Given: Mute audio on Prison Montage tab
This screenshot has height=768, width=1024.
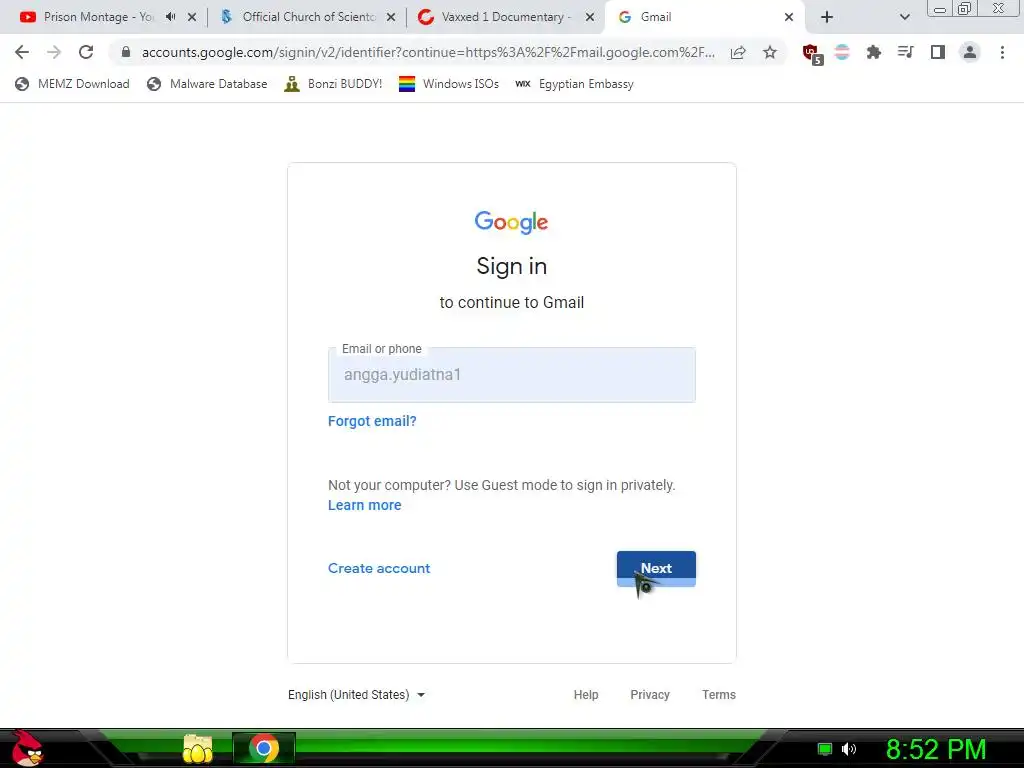Looking at the screenshot, I should (x=170, y=17).
